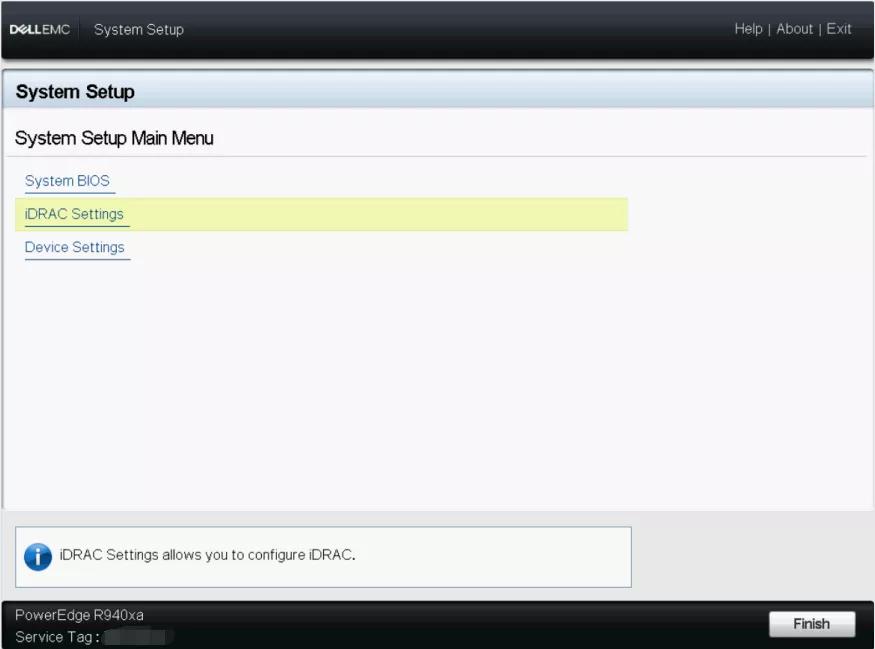This screenshot has width=875, height=649.
Task: Open Help in the top bar
Action: 748,29
